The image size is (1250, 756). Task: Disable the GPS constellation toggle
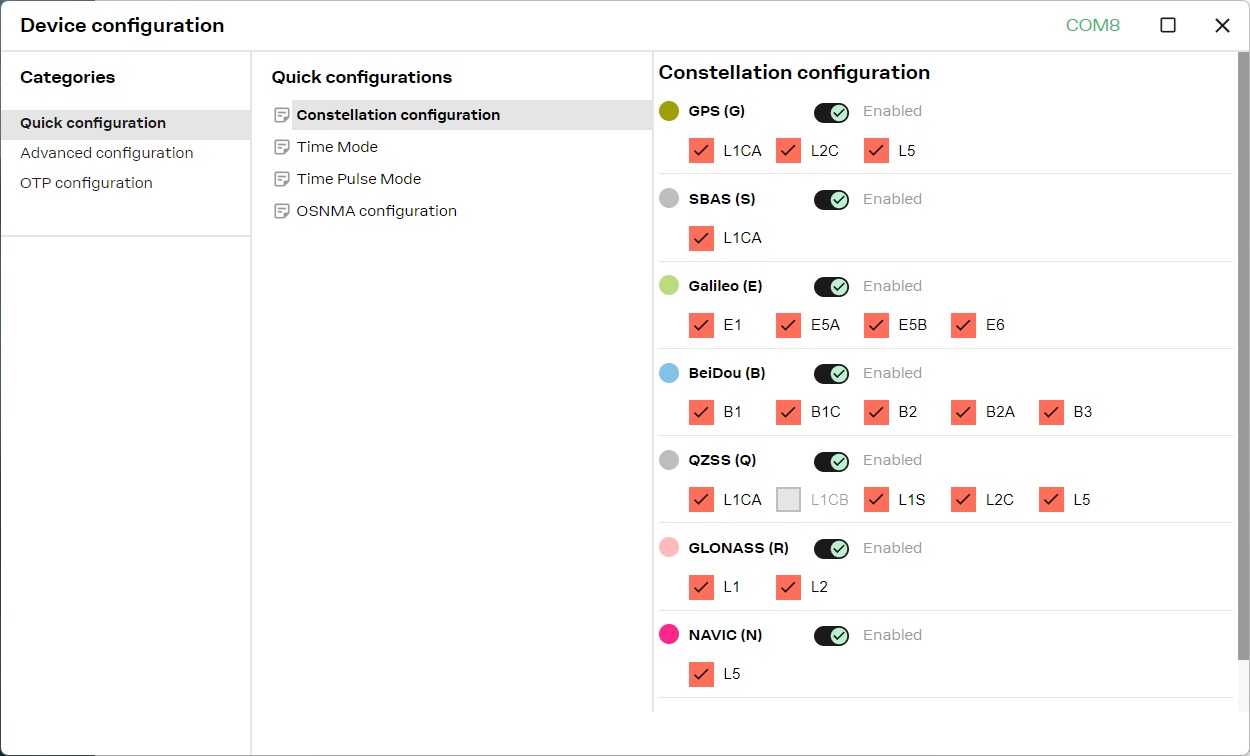tap(831, 112)
